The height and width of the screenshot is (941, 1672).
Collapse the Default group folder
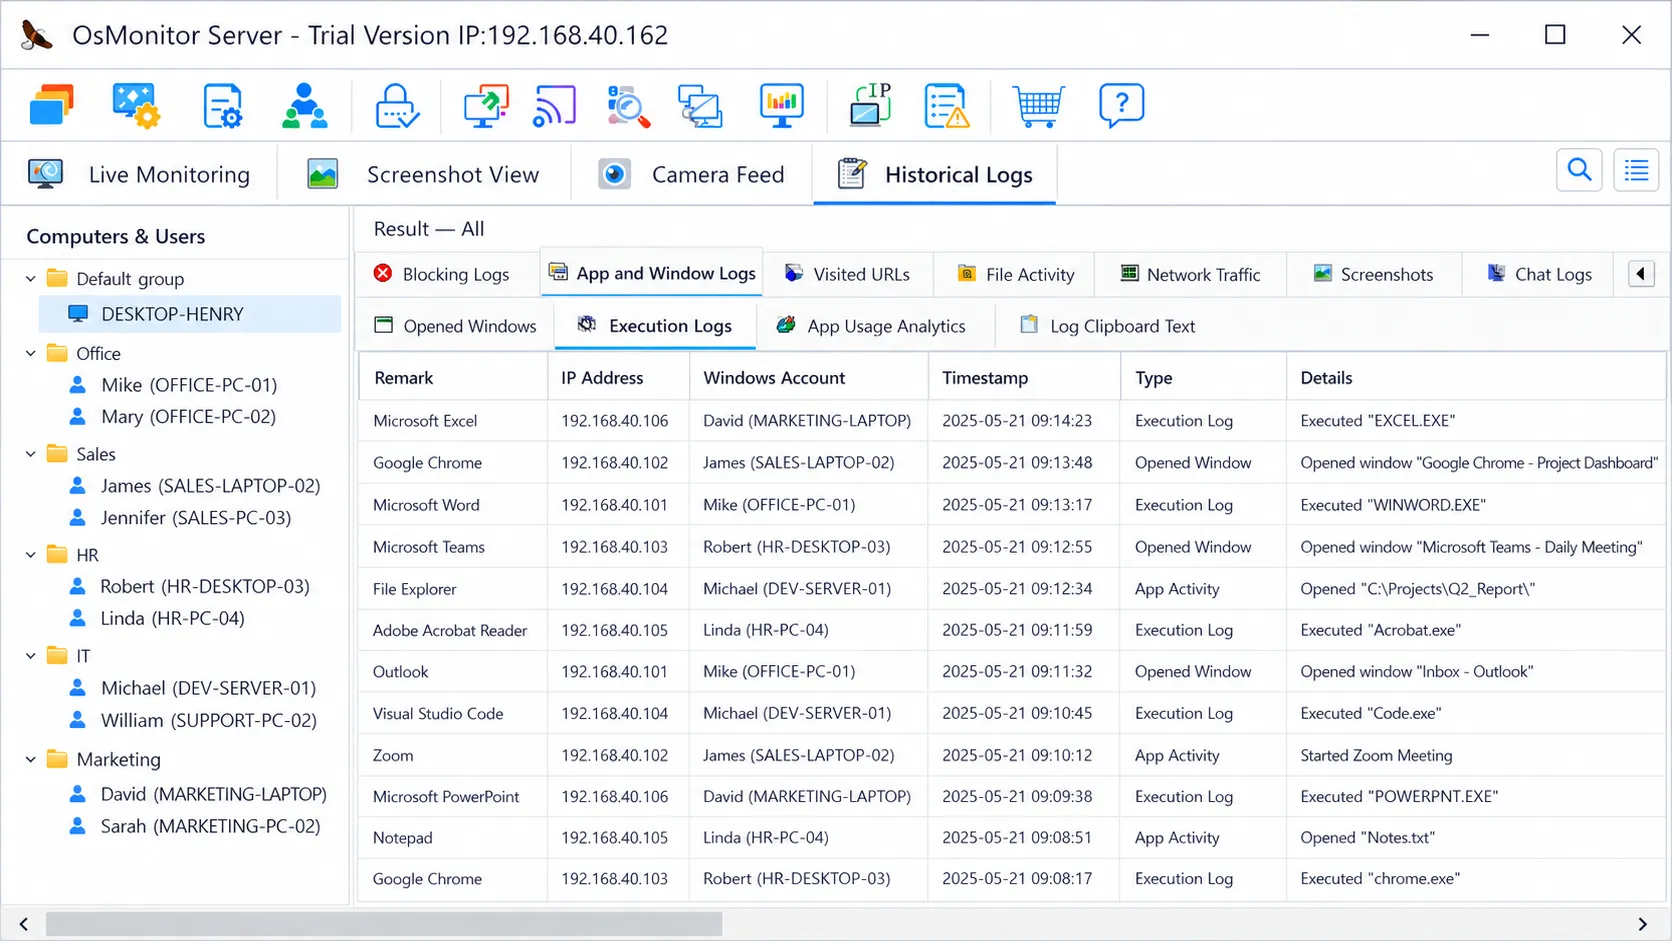(x=31, y=279)
